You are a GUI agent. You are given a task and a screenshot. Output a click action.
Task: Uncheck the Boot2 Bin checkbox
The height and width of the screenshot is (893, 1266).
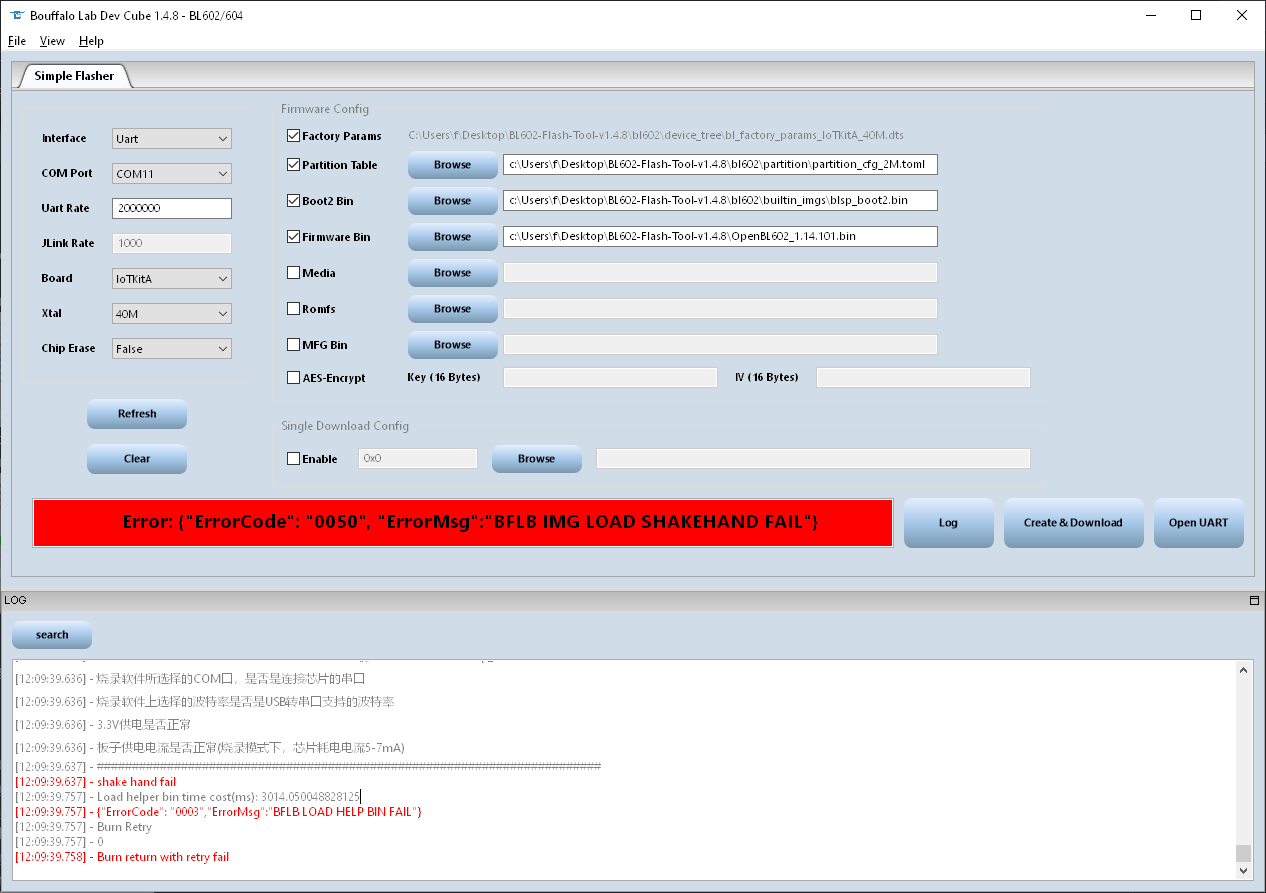click(293, 201)
